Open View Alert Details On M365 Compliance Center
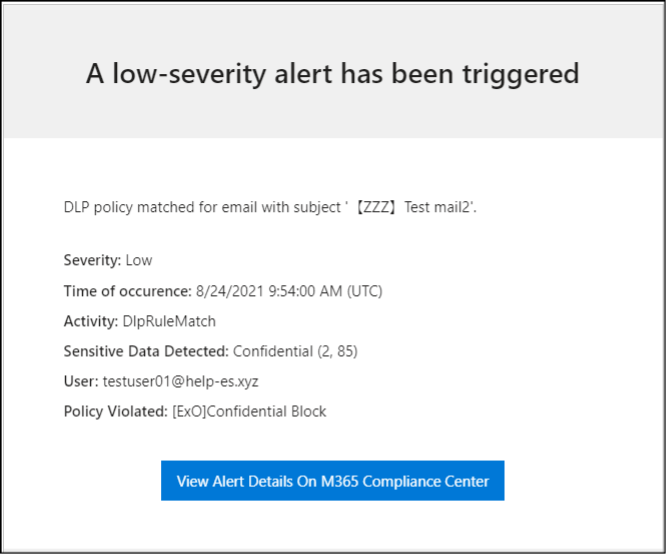Viewport: 666px width, 554px height. point(333,481)
